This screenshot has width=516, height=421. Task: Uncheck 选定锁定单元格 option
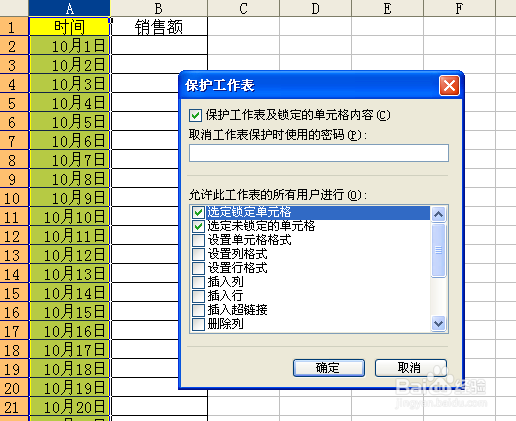click(198, 212)
